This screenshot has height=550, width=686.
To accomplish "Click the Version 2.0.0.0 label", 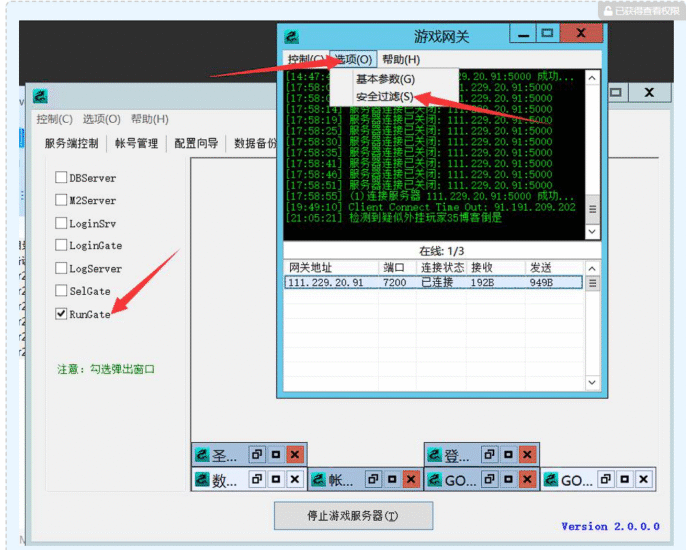I will (610, 526).
